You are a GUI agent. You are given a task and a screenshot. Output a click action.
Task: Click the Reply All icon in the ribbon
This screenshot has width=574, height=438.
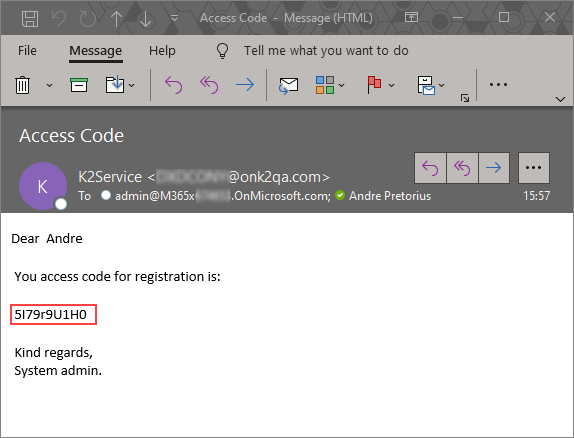point(209,85)
